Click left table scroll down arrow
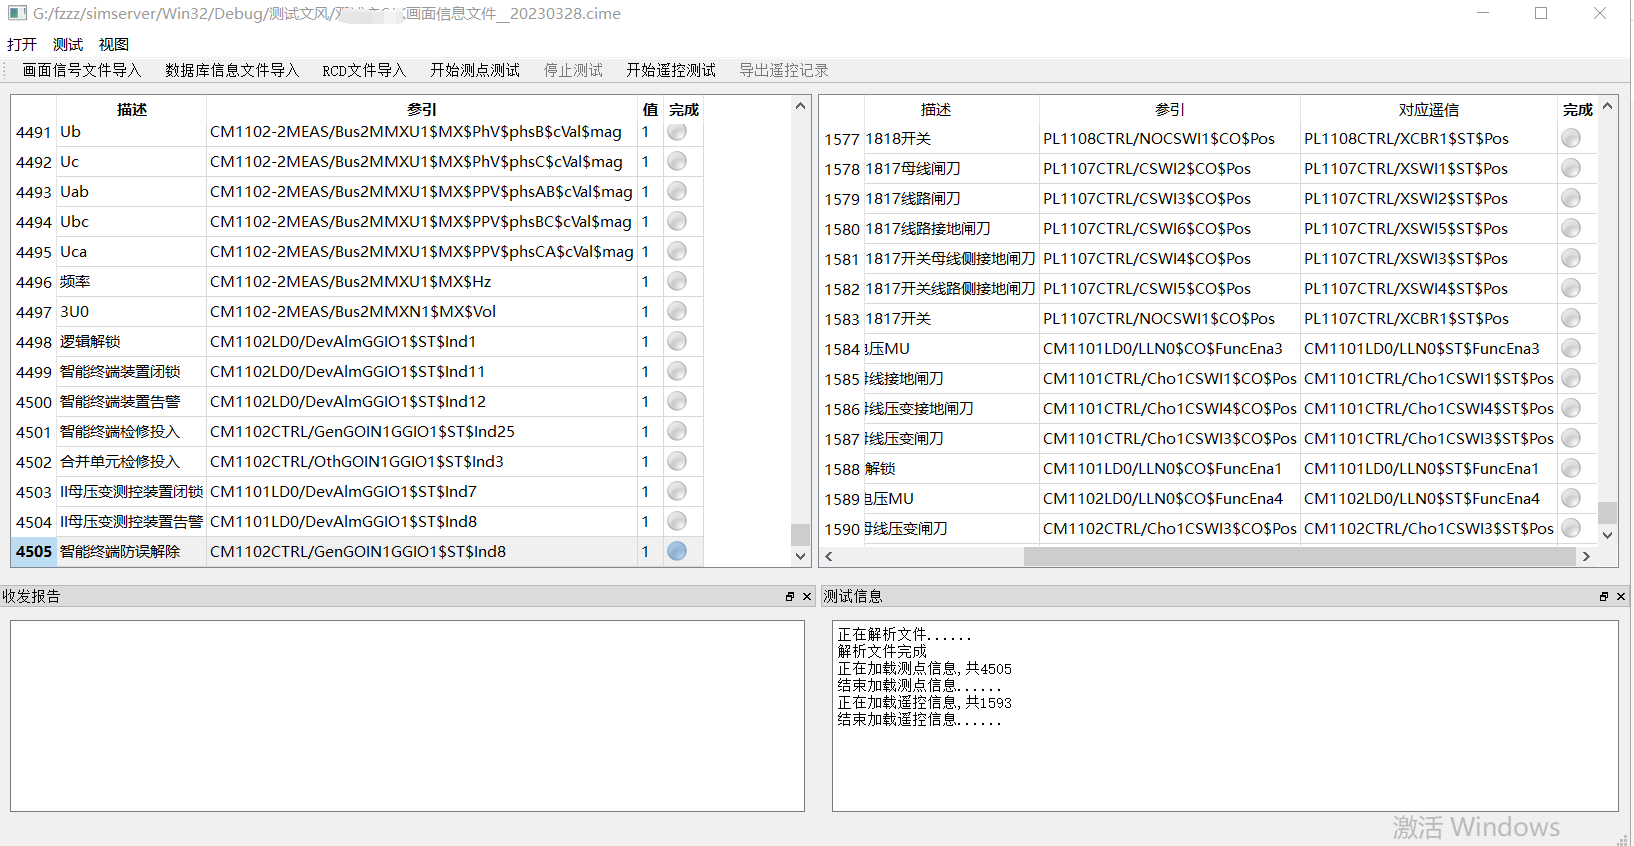Image resolution: width=1634 pixels, height=846 pixels. (x=800, y=556)
